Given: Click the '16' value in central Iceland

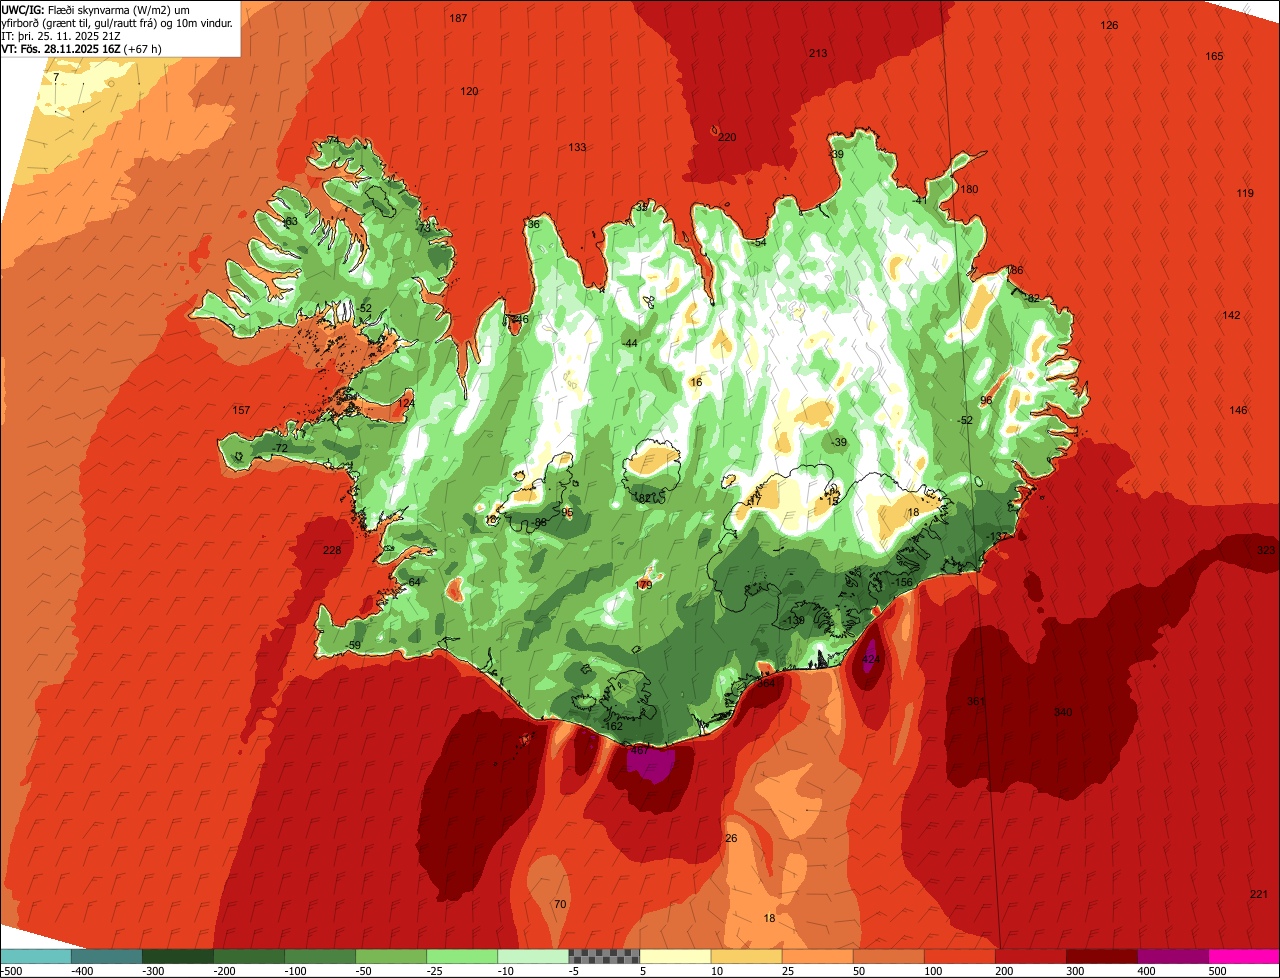Looking at the screenshot, I should pyautogui.click(x=696, y=382).
